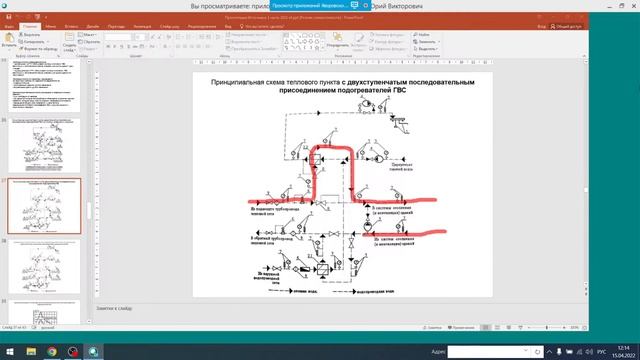
Task: Click the Share (Общий доступ) button
Action: pyautogui.click(x=566, y=26)
